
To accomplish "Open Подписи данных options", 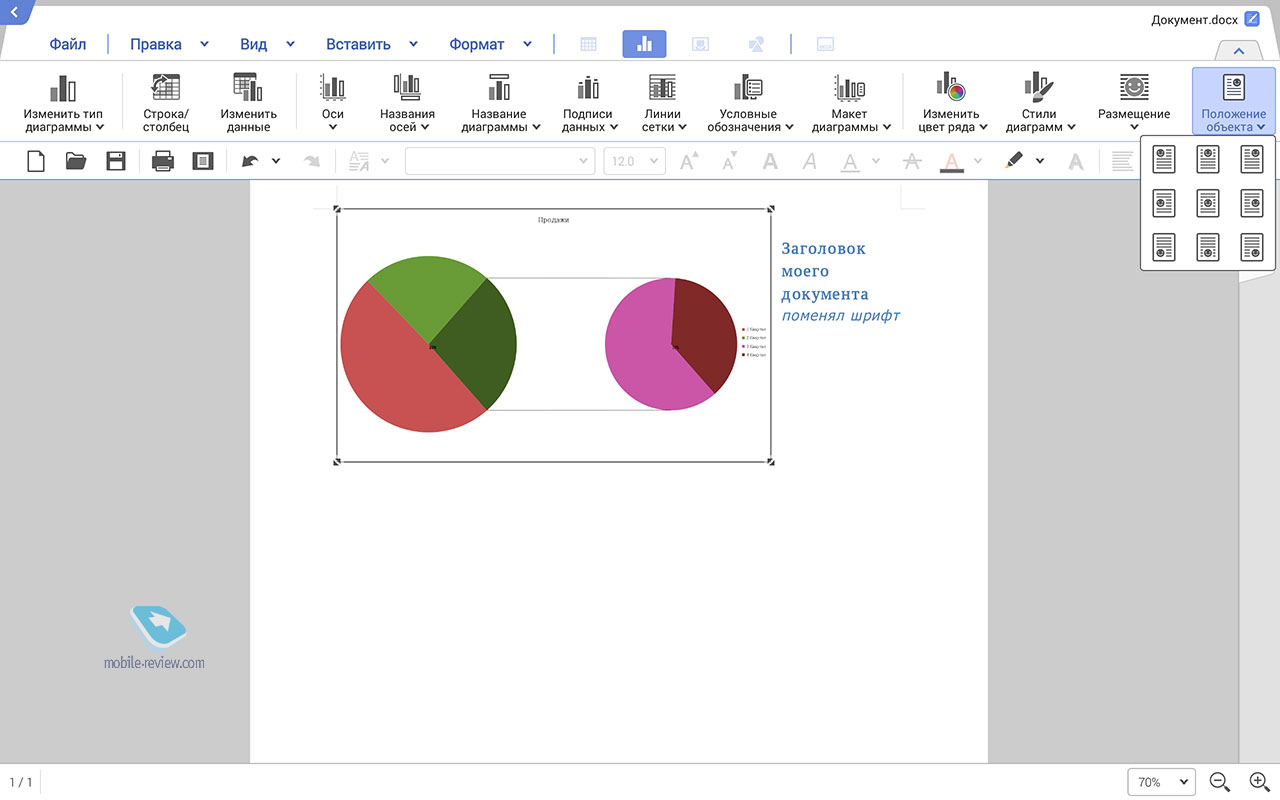I will click(x=587, y=103).
